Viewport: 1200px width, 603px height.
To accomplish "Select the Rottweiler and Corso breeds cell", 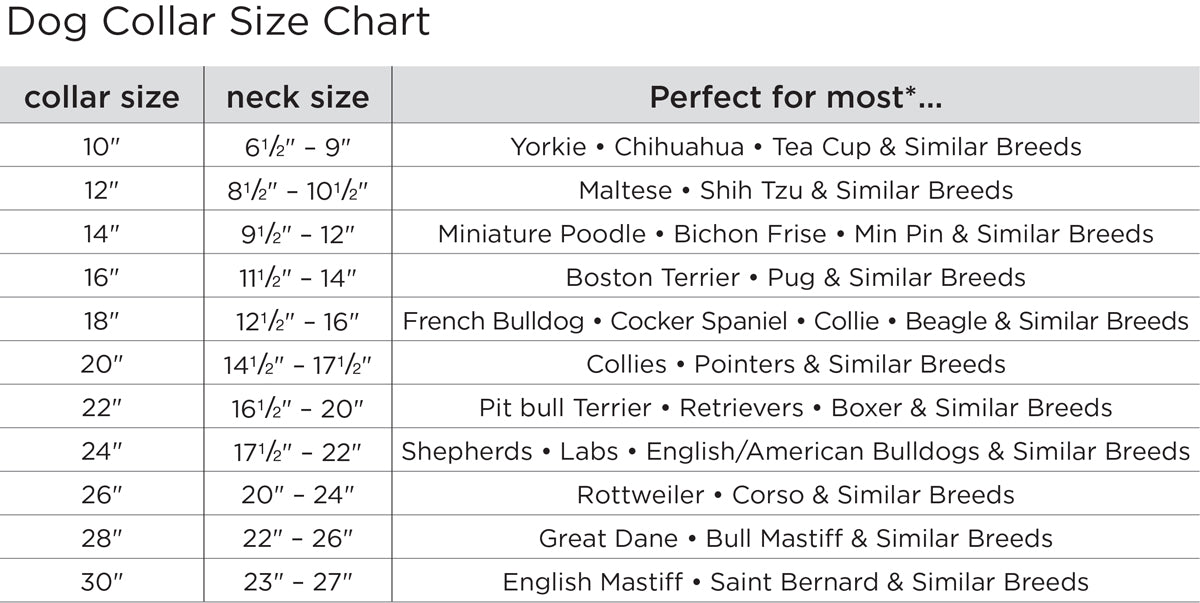I will [x=796, y=495].
